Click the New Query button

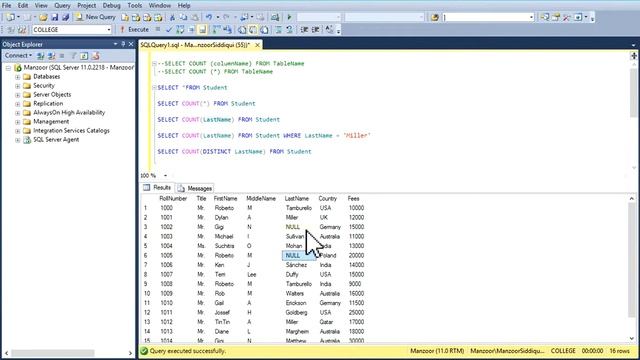96,17
